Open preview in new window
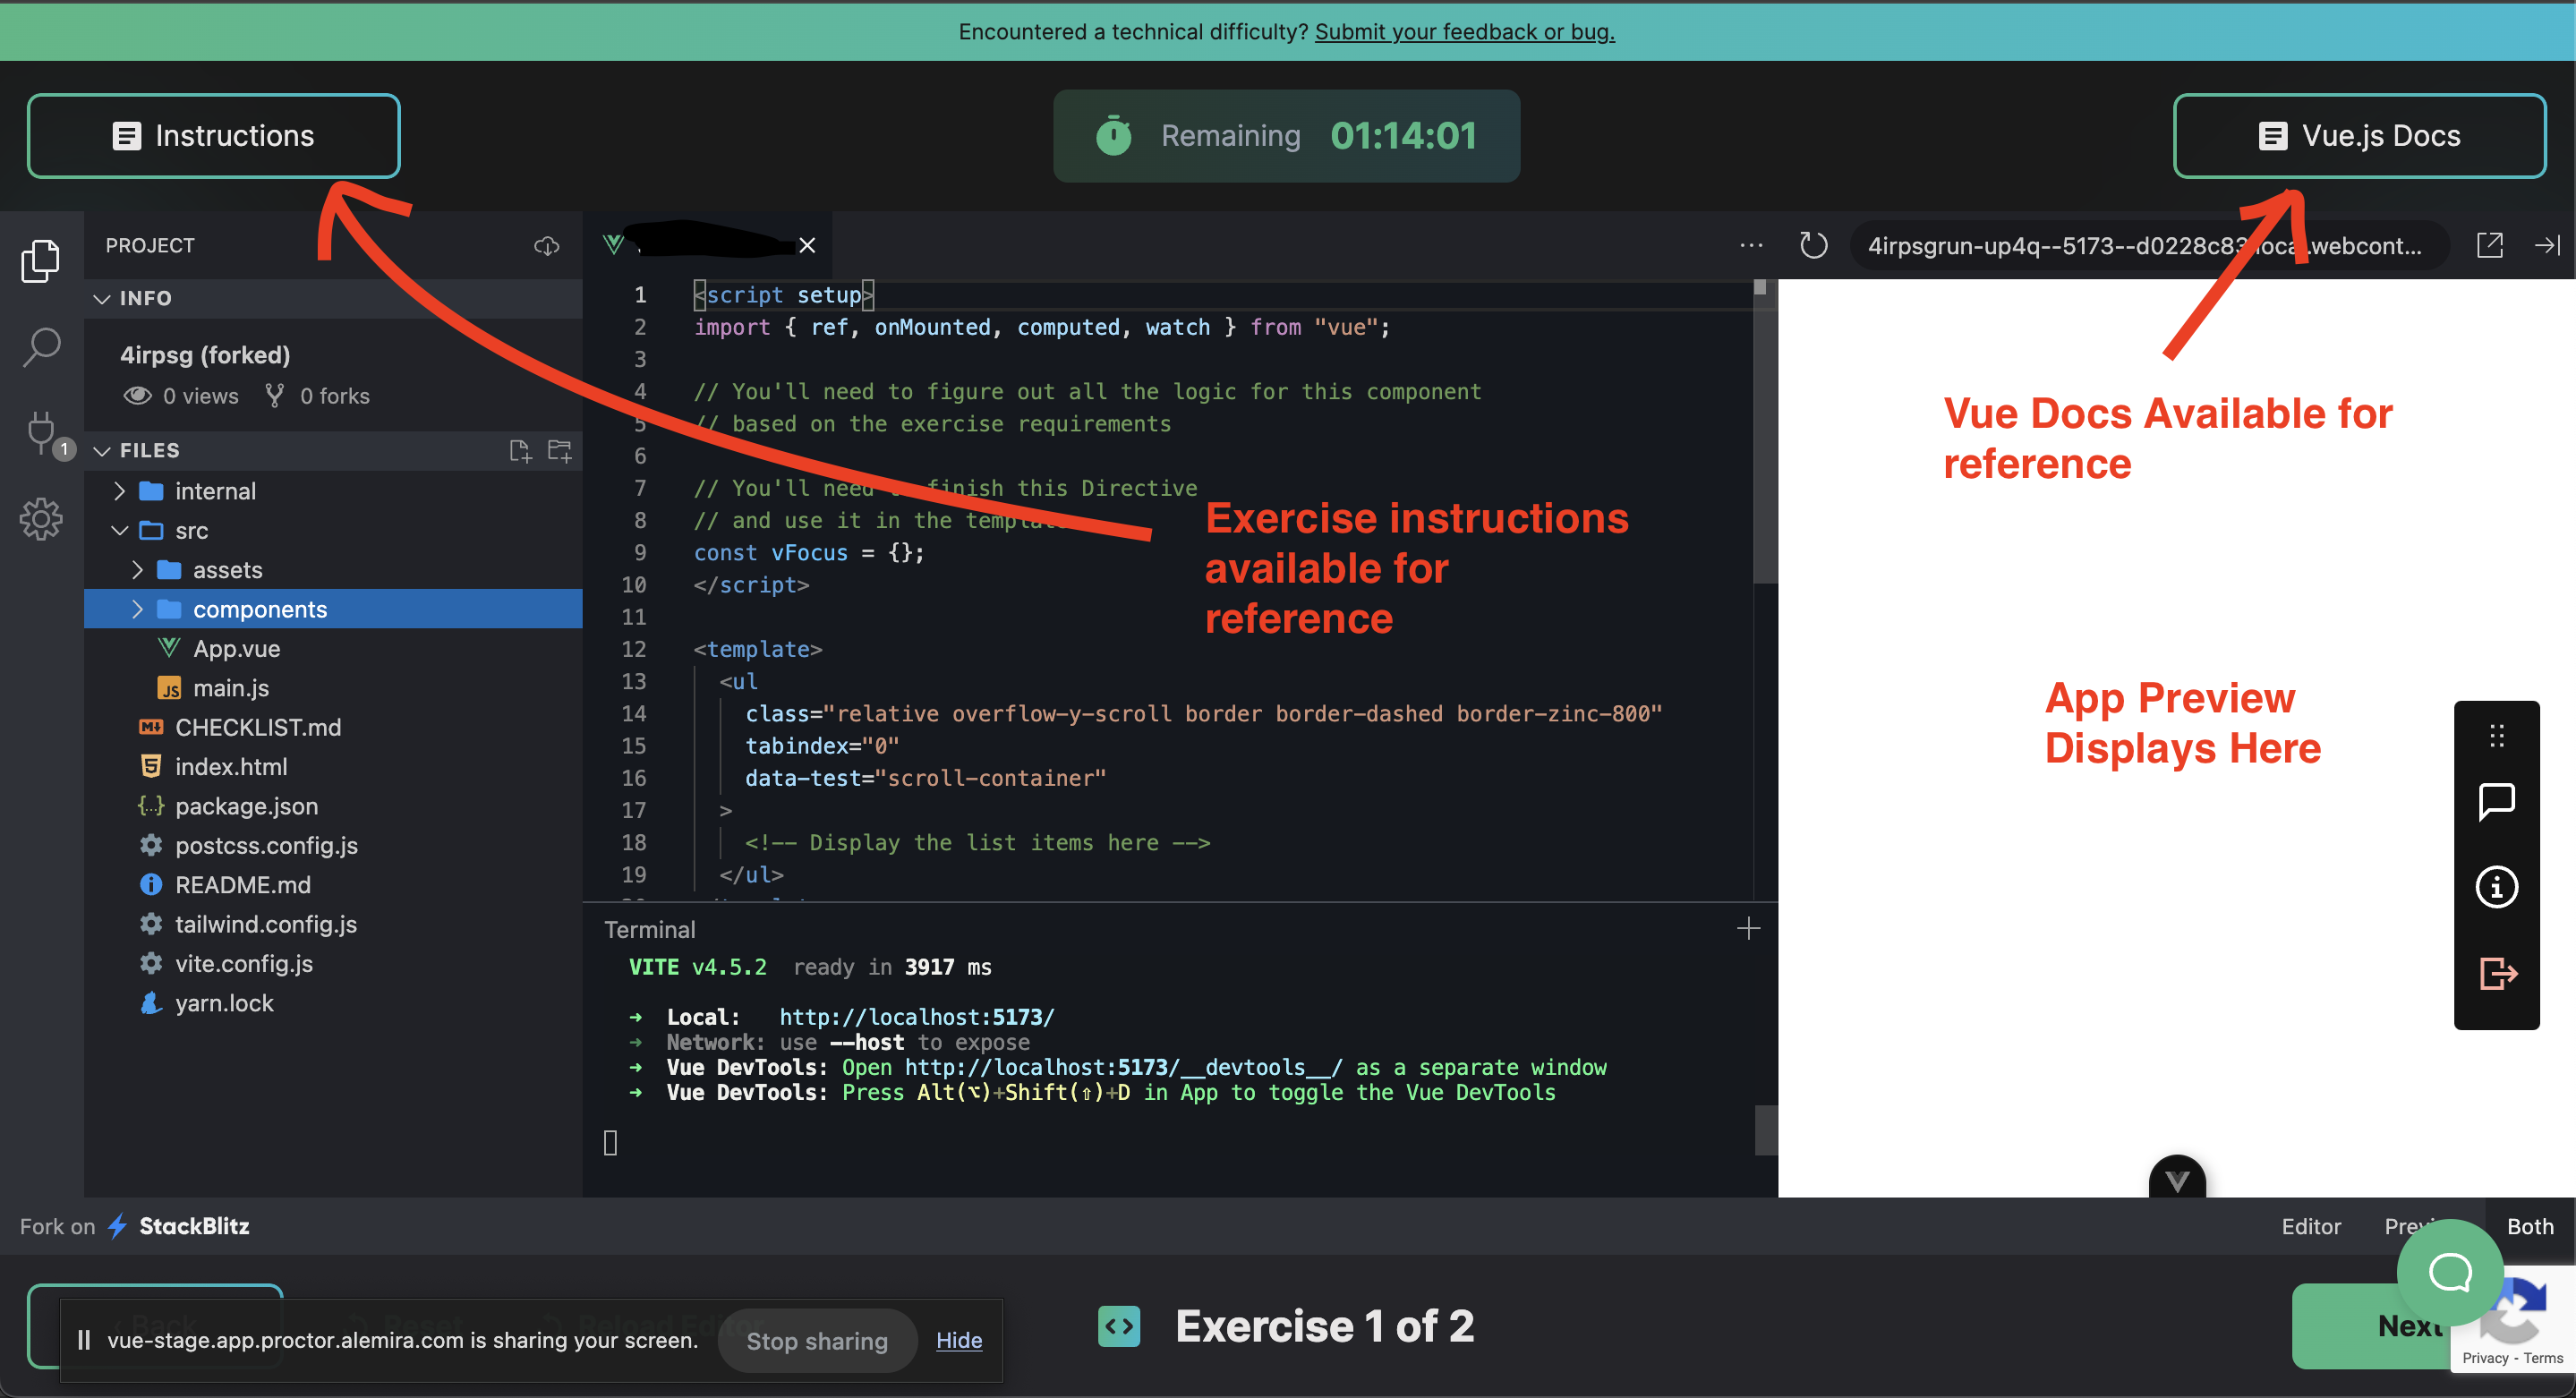 2490,245
